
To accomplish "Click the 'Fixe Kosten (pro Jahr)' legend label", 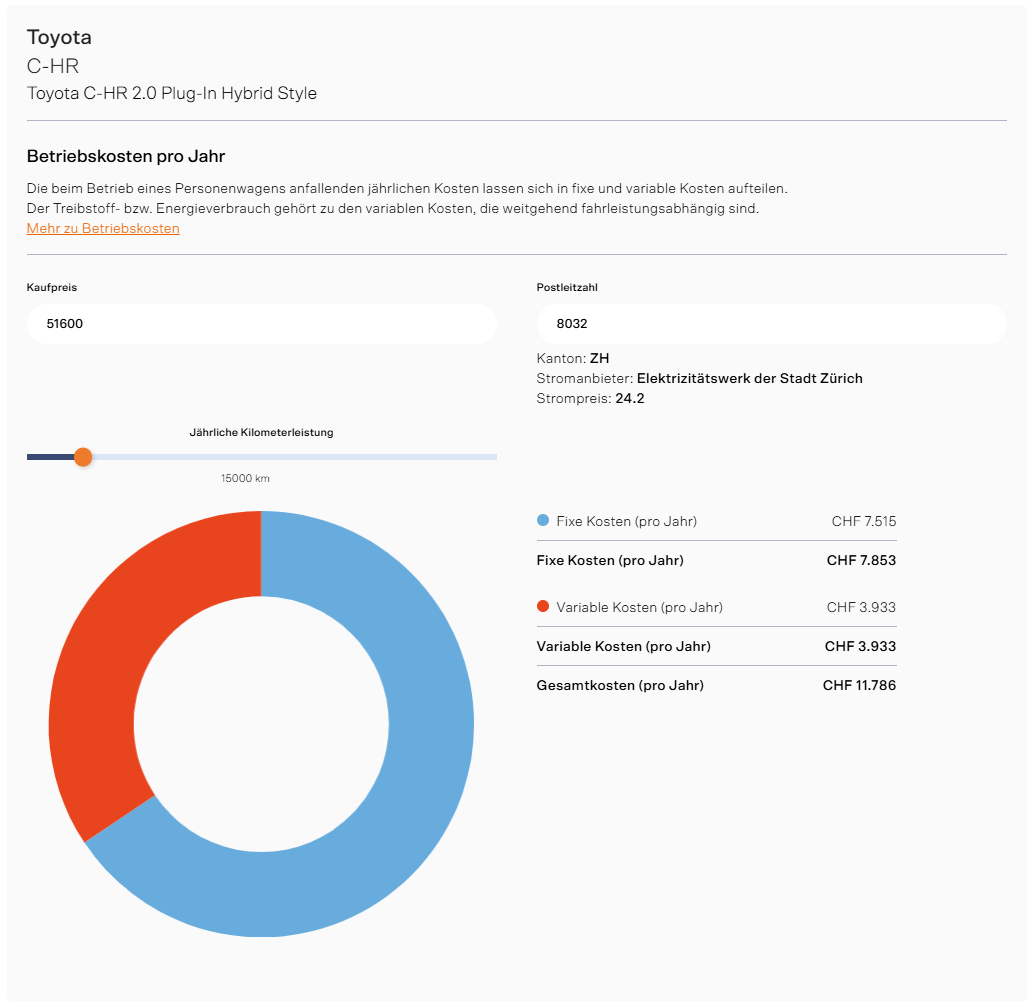I will pos(626,522).
